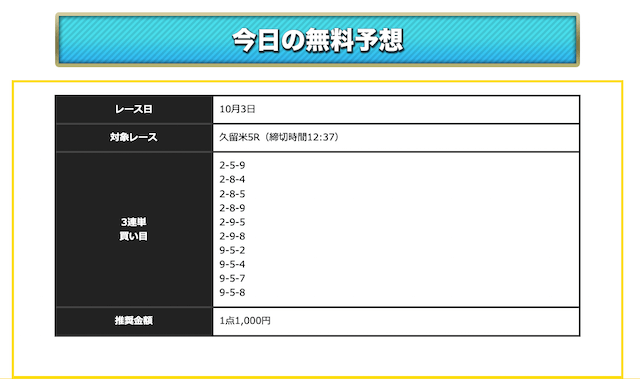This screenshot has width=640, height=379.
Task: Select the 対象レース header cell
Action: 134,137
